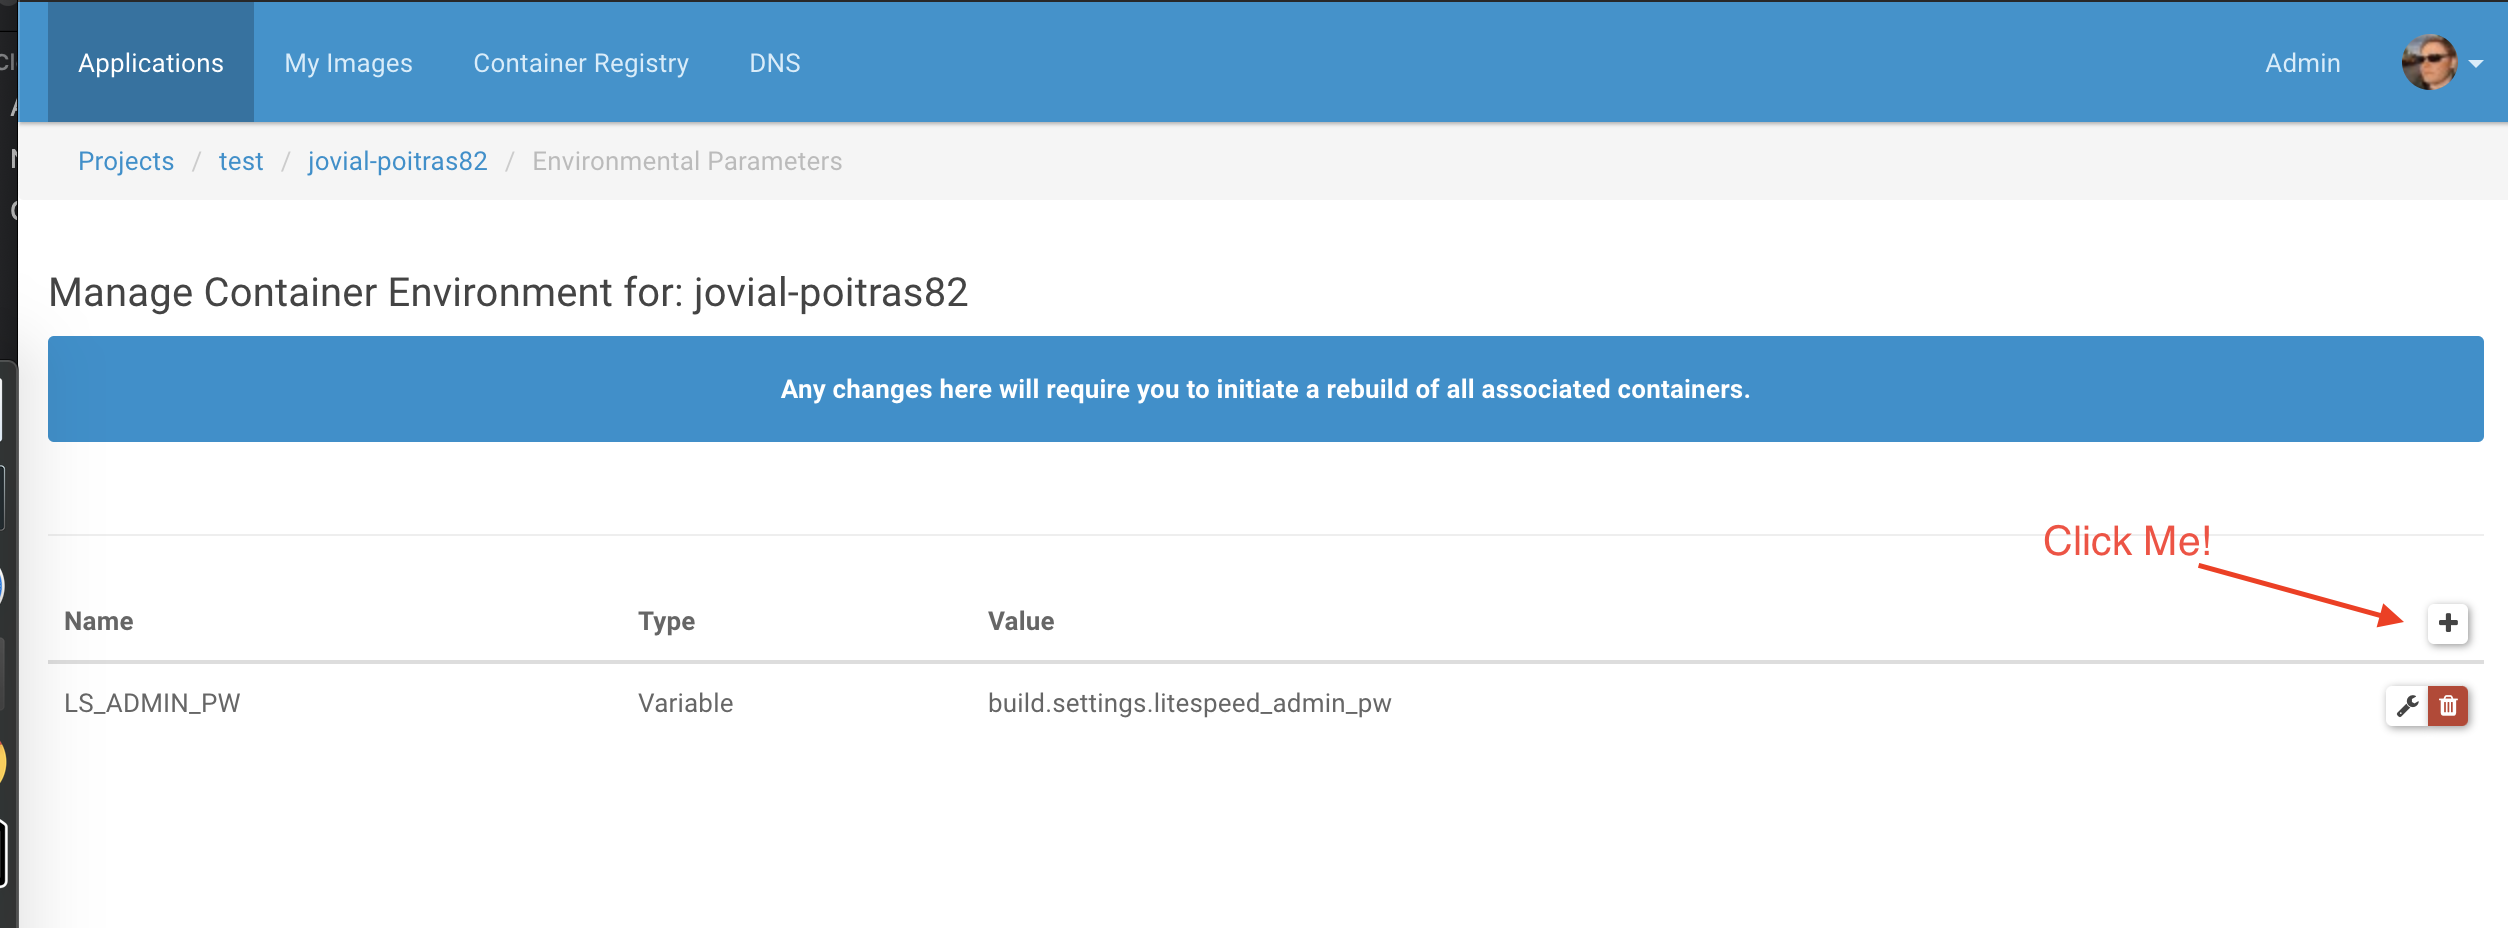Click the rebuild notice banner
This screenshot has width=2508, height=928.
1266,389
